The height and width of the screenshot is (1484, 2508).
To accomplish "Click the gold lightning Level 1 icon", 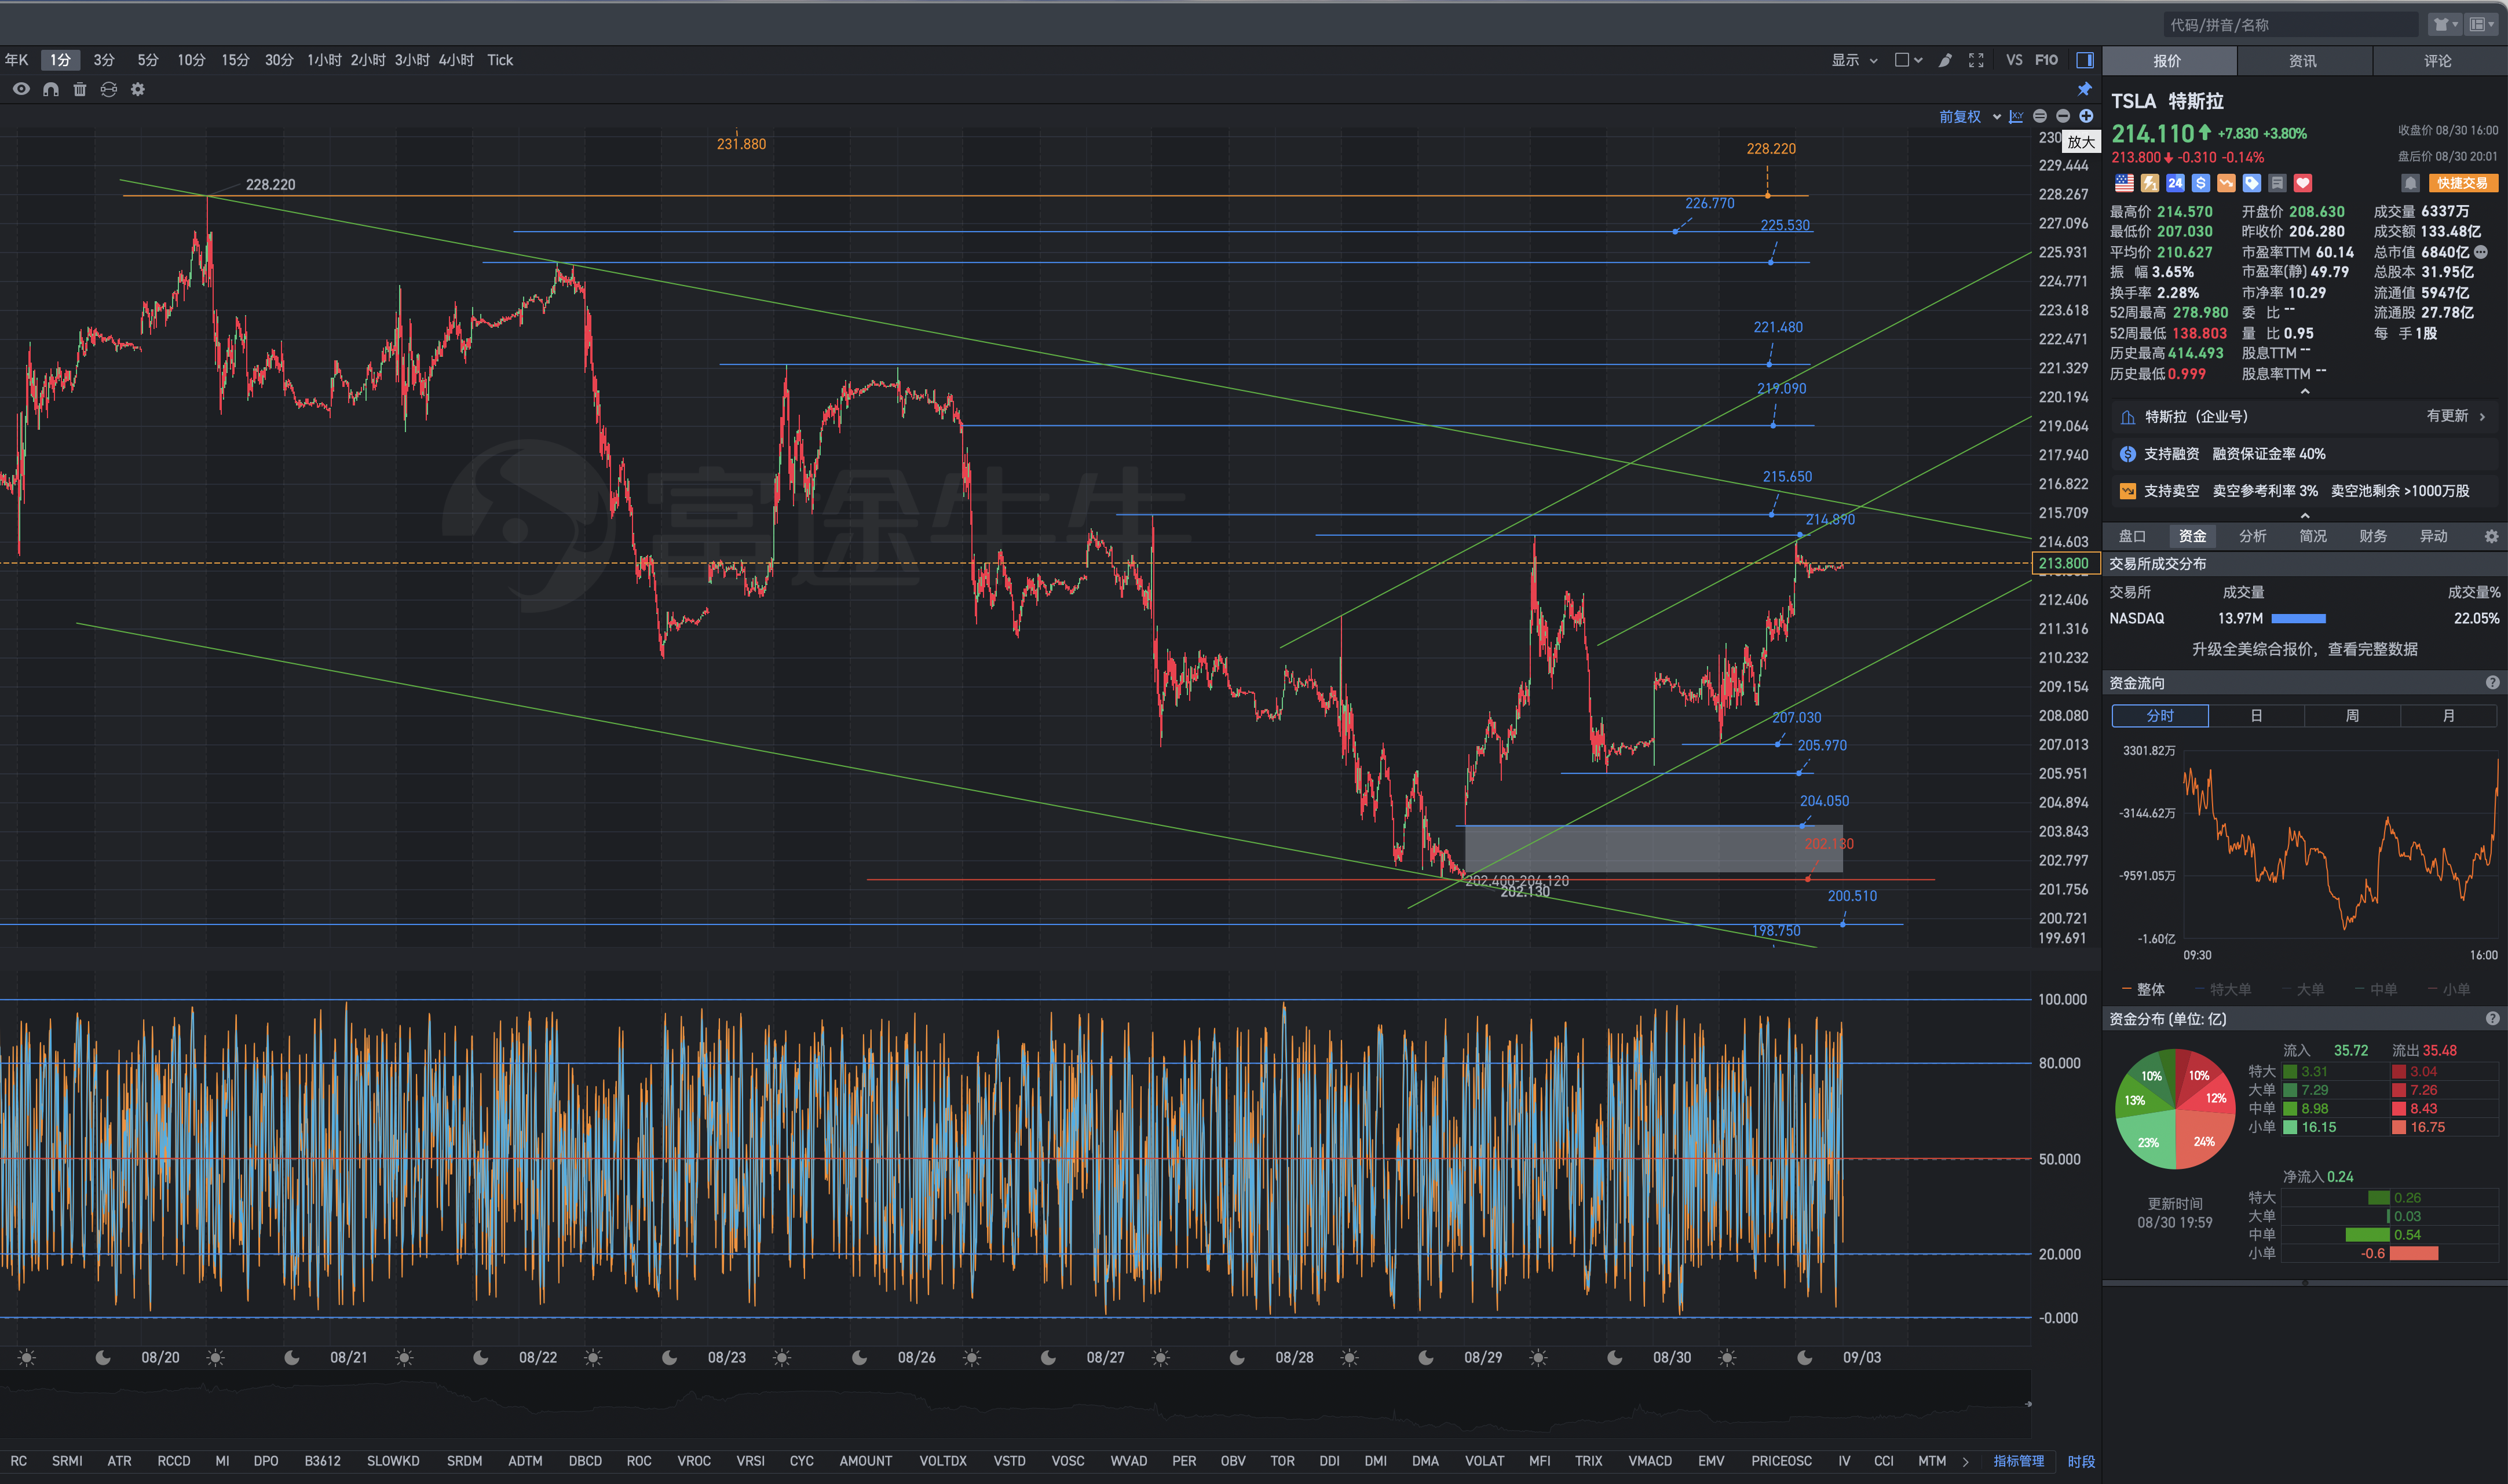I will pos(2150,183).
